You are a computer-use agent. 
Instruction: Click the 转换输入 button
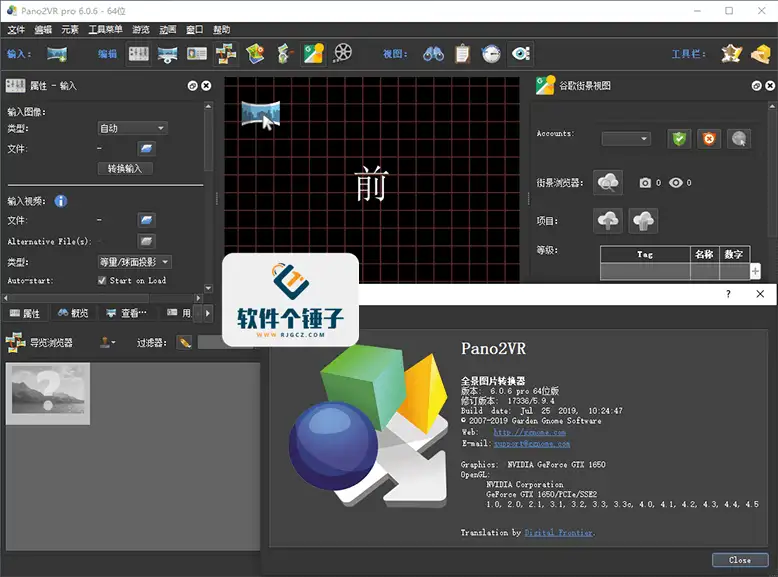125,169
